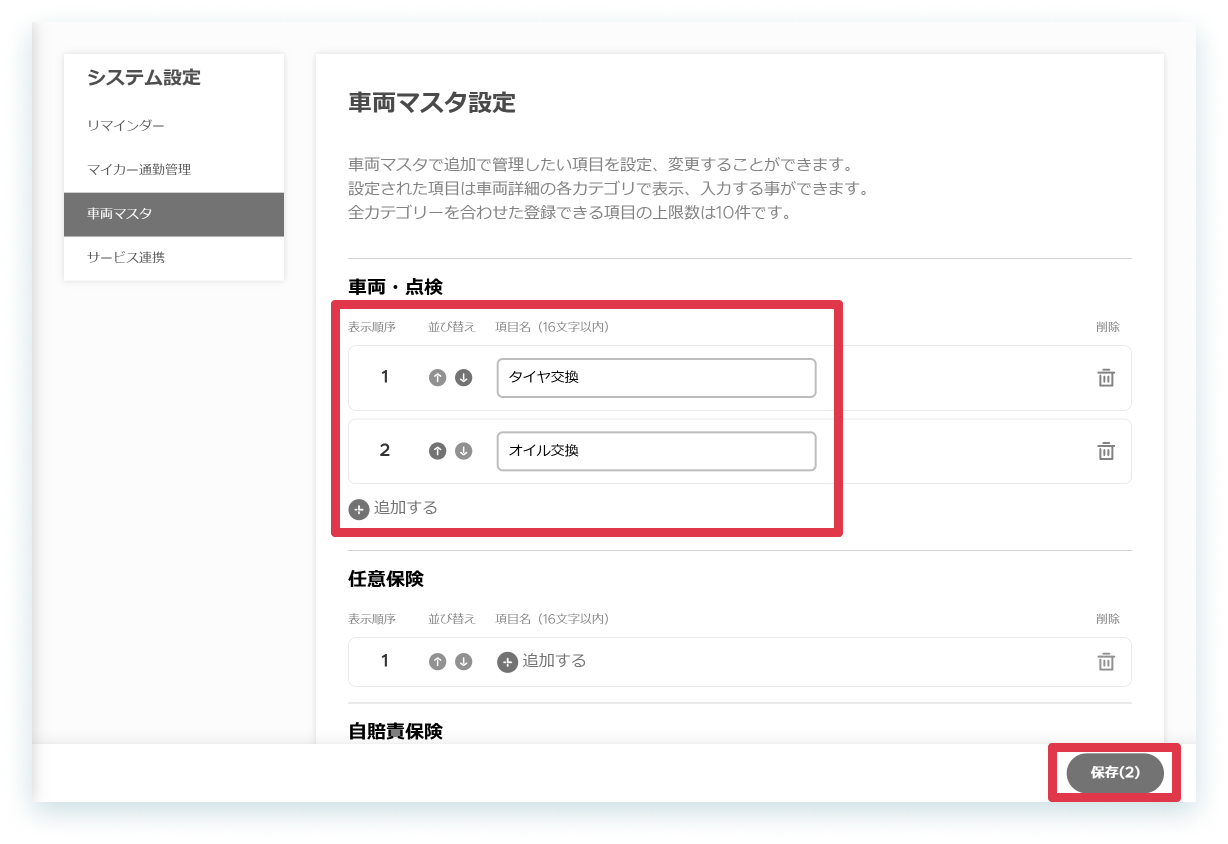Image resolution: width=1228 pixels, height=844 pixels.
Task: Click the plus icon under 車両・点検
Action: click(x=359, y=509)
